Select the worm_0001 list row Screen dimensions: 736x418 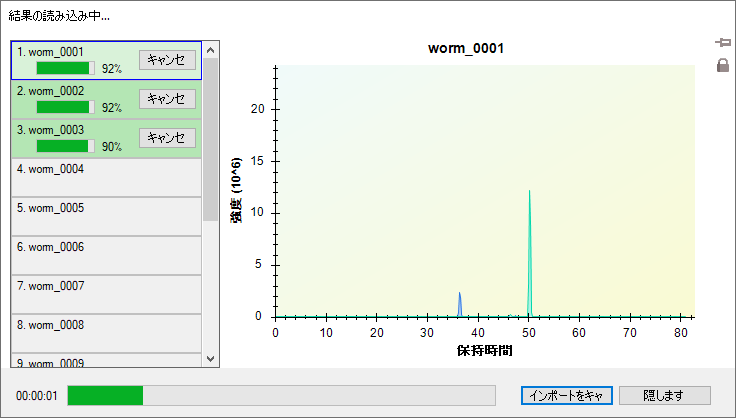pos(107,60)
